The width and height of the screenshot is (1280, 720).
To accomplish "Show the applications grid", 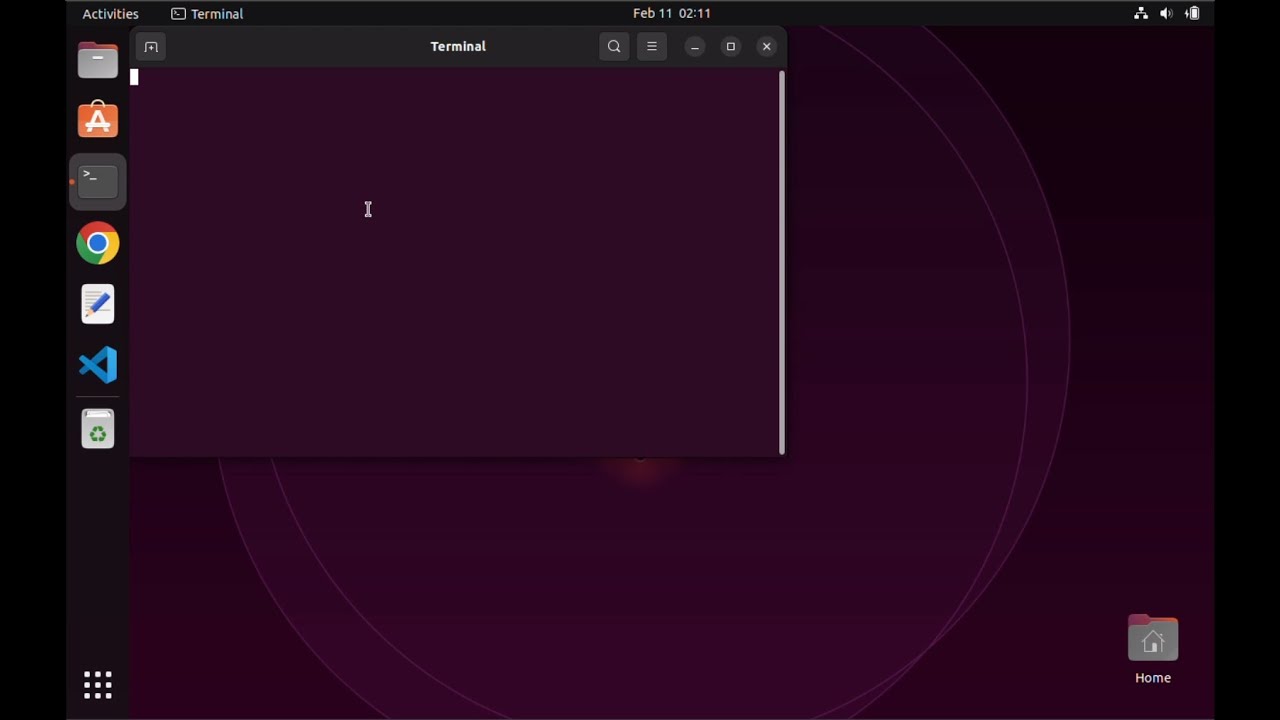I will [x=98, y=685].
